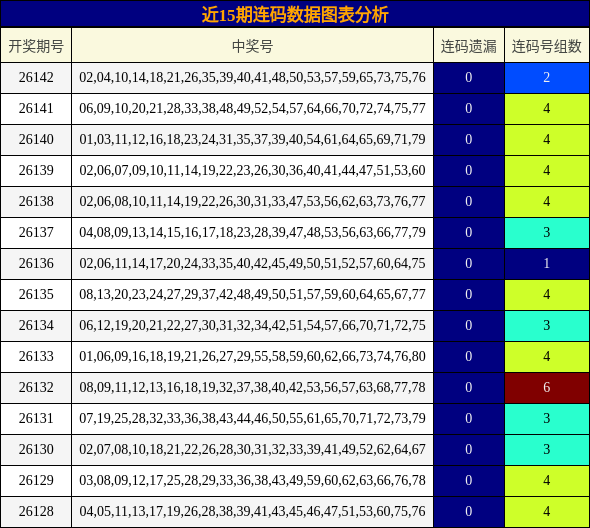Click winning numbers row starting 01,03,11,12,16

[252, 140]
